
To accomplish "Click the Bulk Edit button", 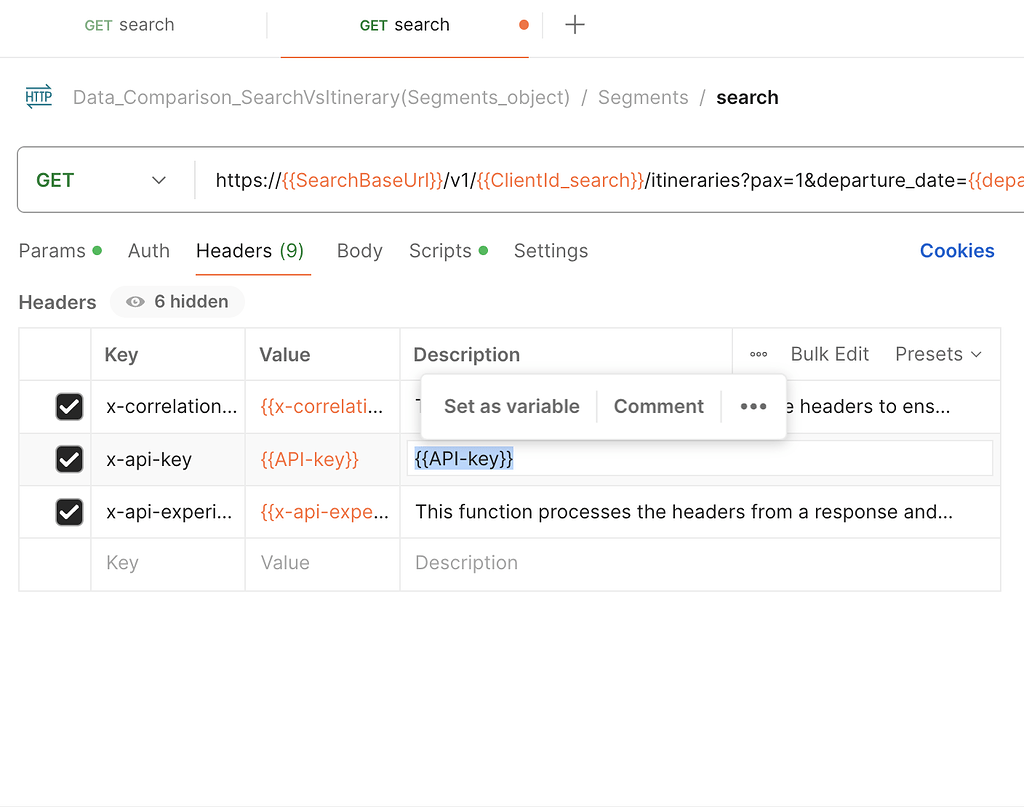I will click(x=830, y=353).
